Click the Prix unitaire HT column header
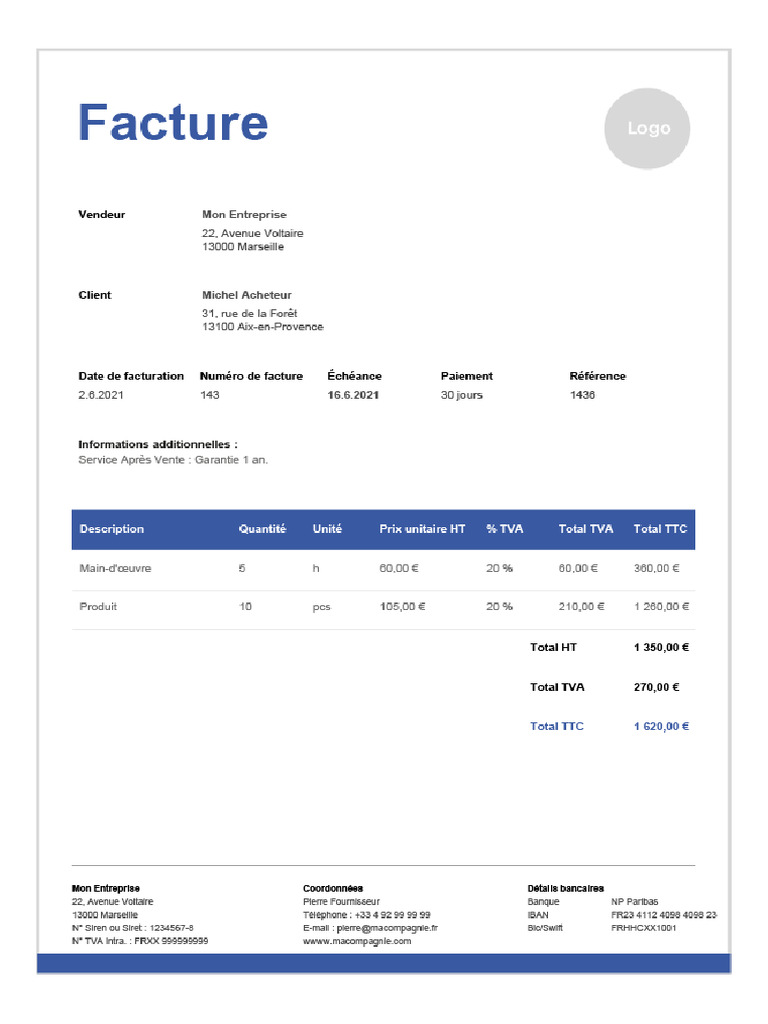768x1024 pixels. pyautogui.click(x=422, y=529)
